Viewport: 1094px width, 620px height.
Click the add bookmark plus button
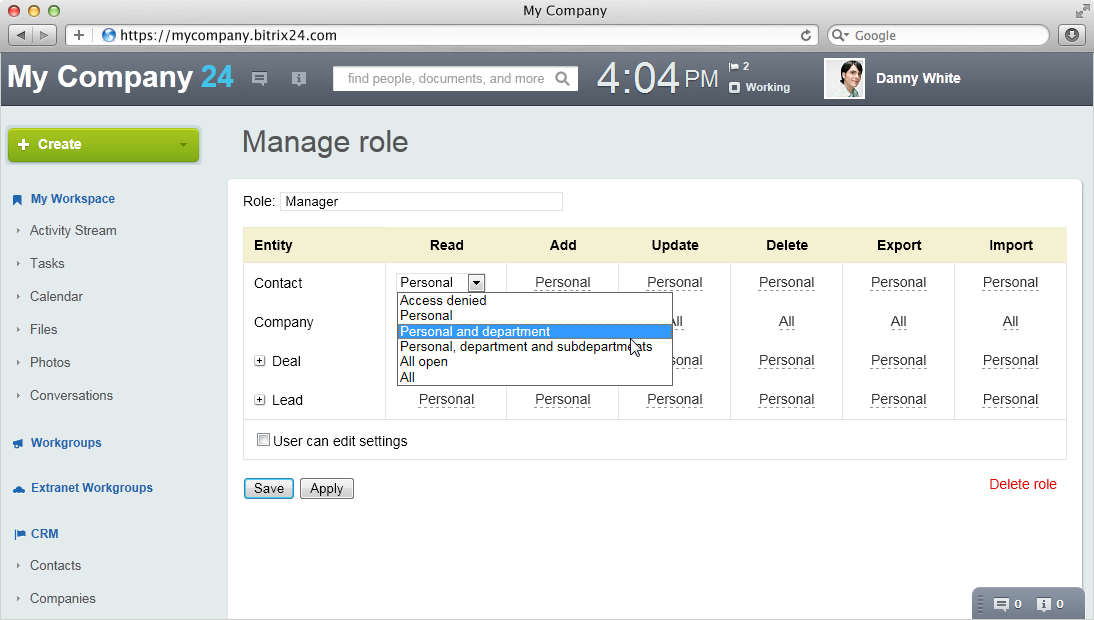point(79,35)
